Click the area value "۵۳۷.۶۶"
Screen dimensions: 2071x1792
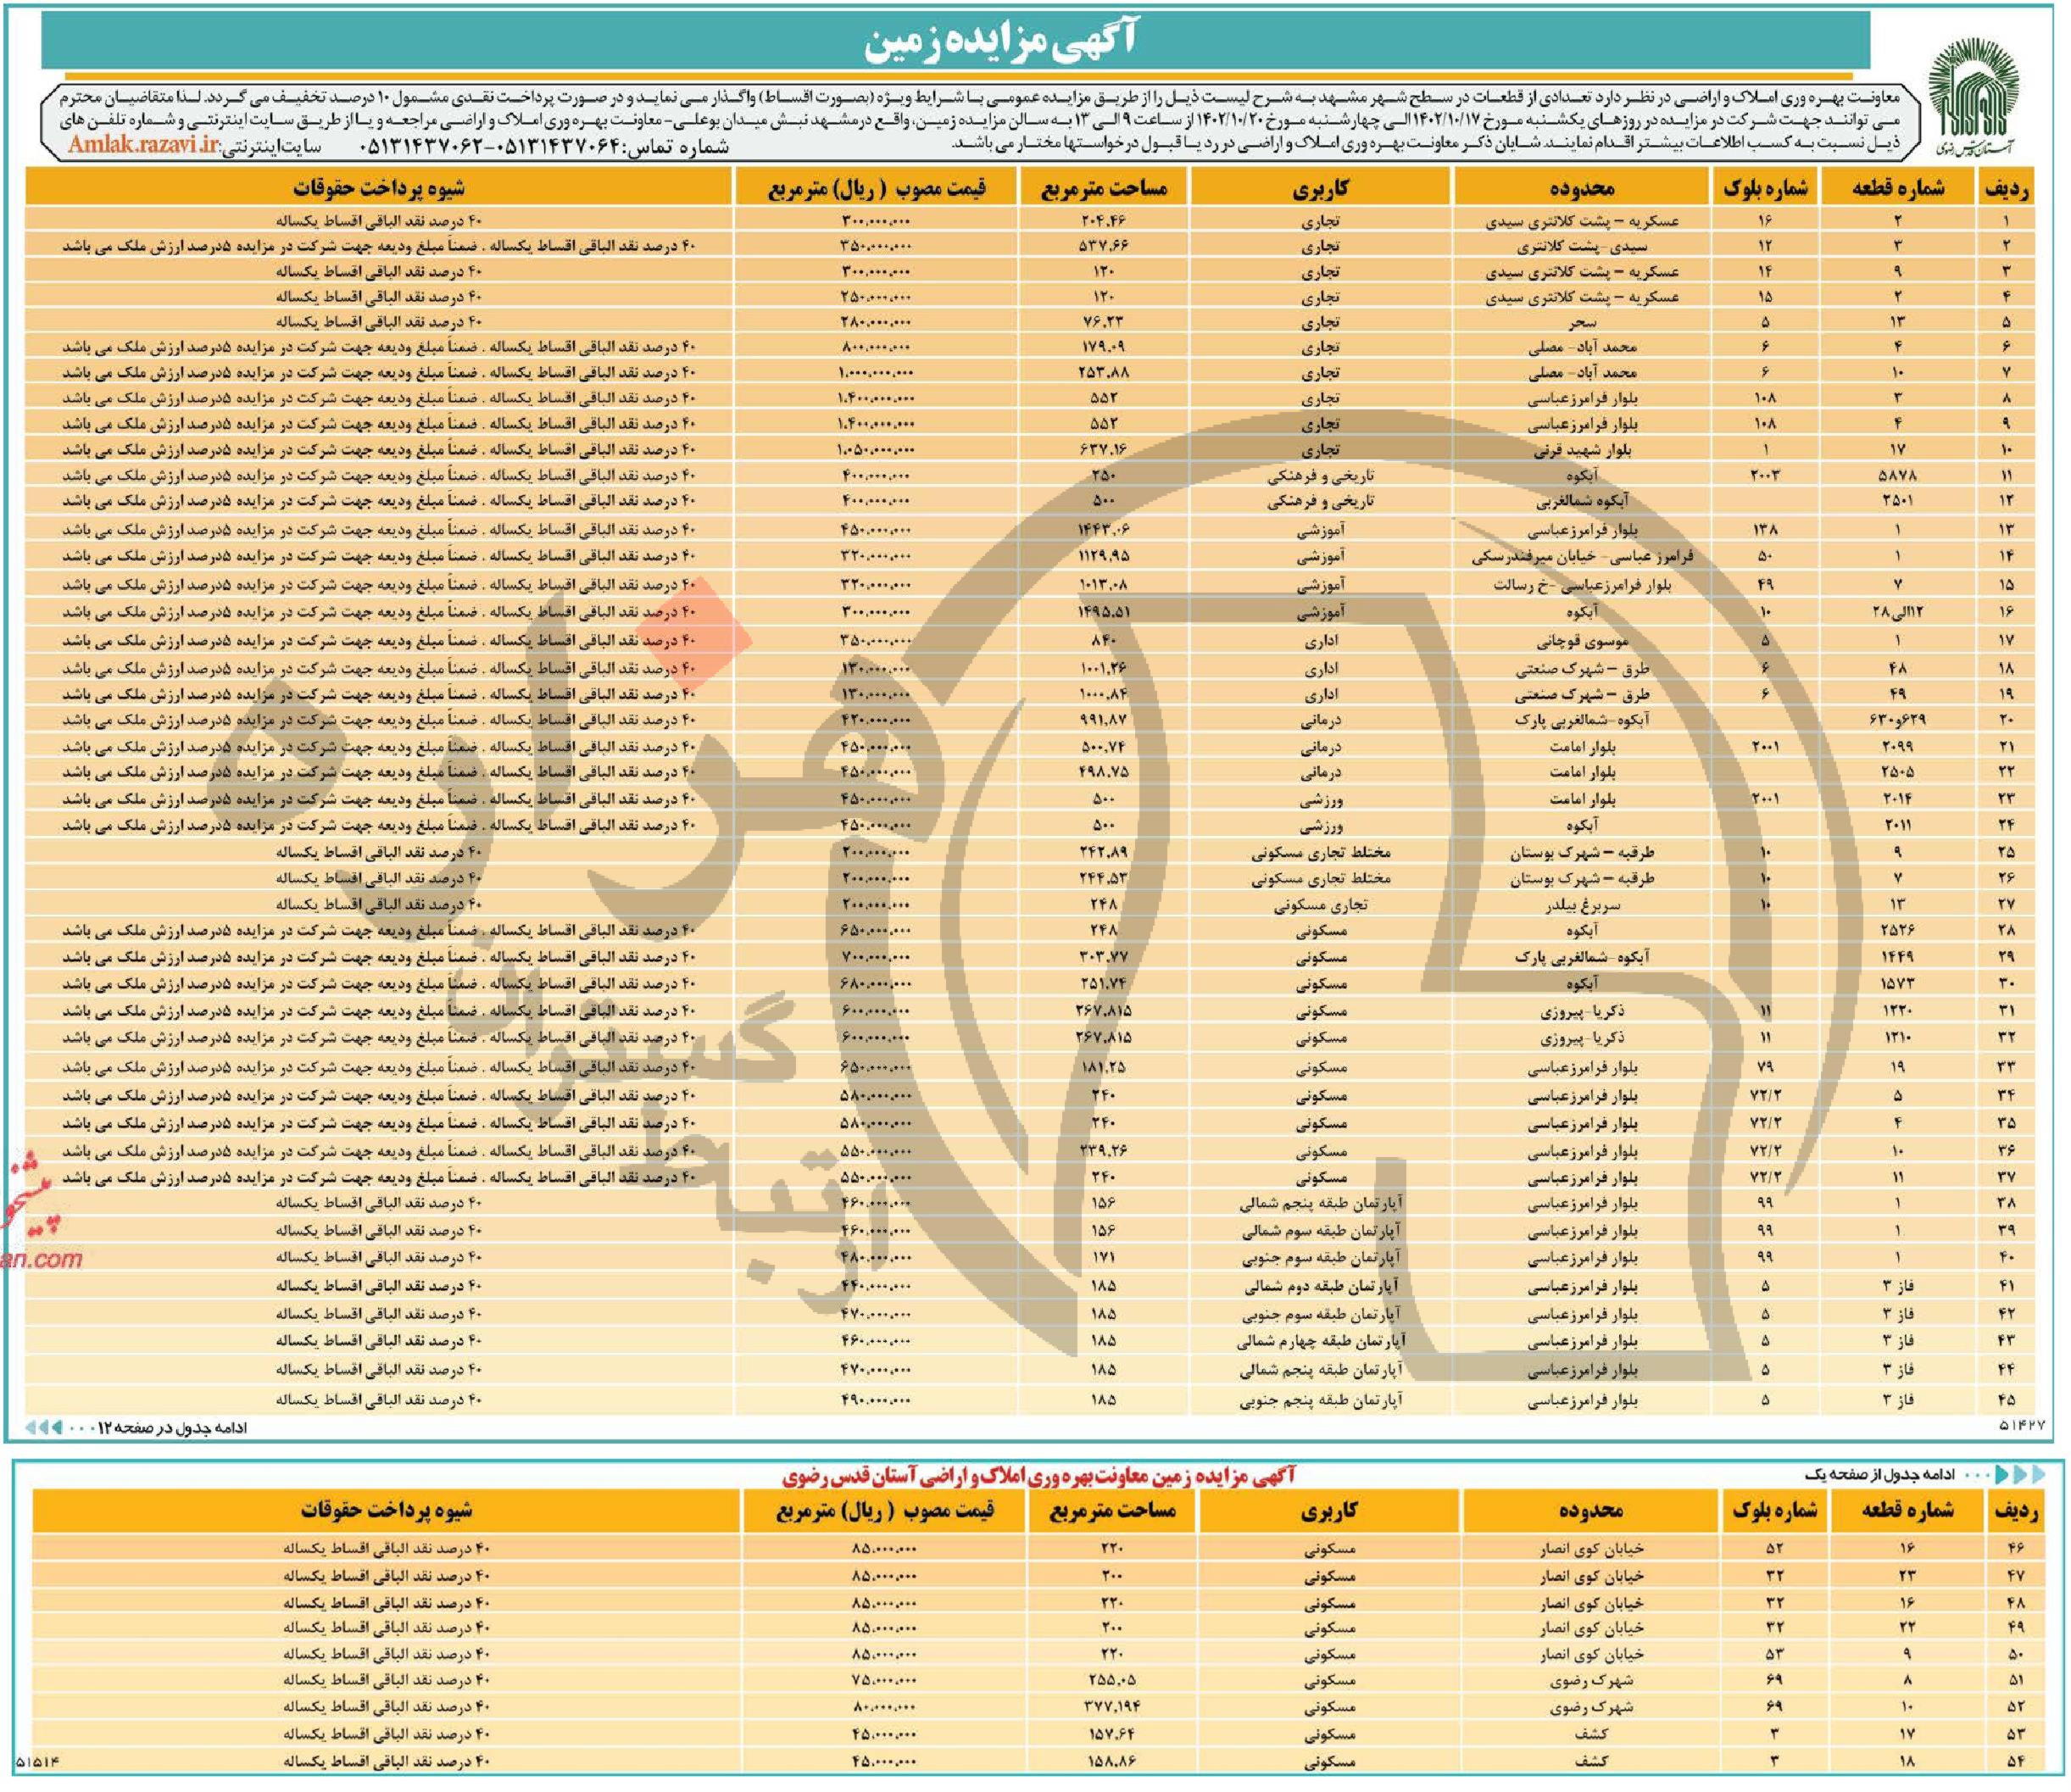tap(1103, 245)
